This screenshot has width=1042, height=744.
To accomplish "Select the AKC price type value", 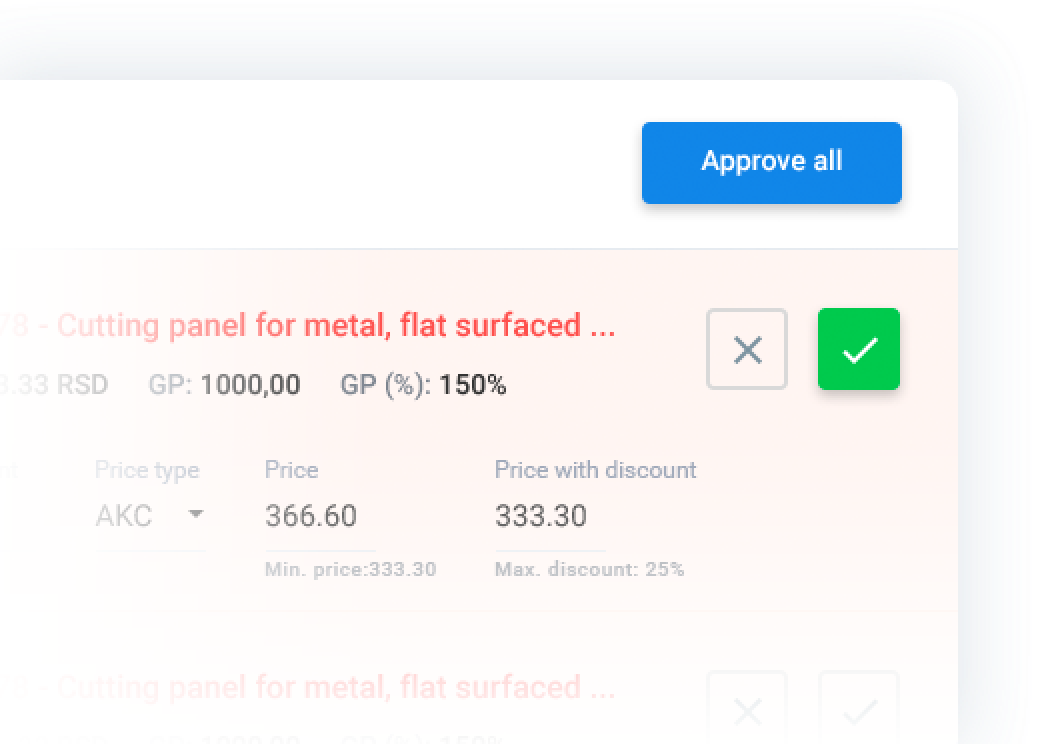I will [x=124, y=516].
